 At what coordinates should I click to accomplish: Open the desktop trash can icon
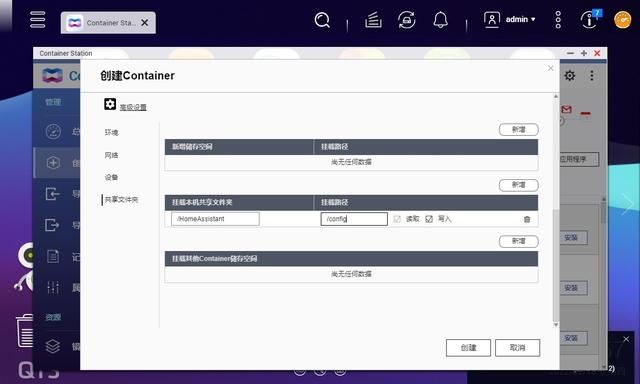click(x=25, y=331)
